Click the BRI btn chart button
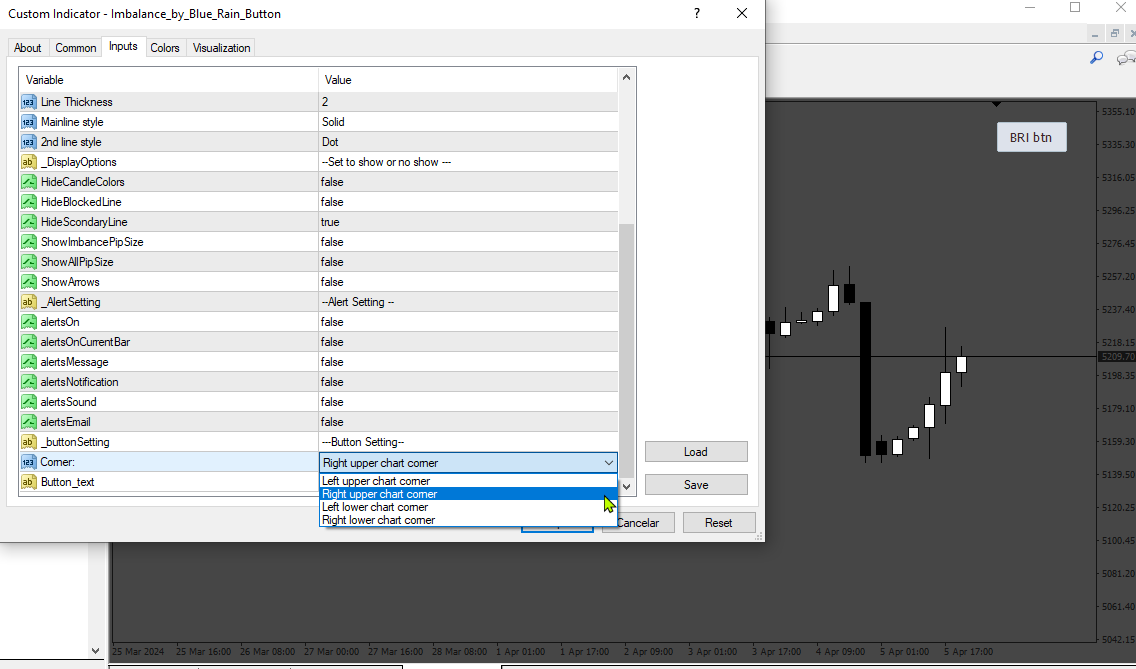The width and height of the screenshot is (1136, 669). tap(1031, 137)
